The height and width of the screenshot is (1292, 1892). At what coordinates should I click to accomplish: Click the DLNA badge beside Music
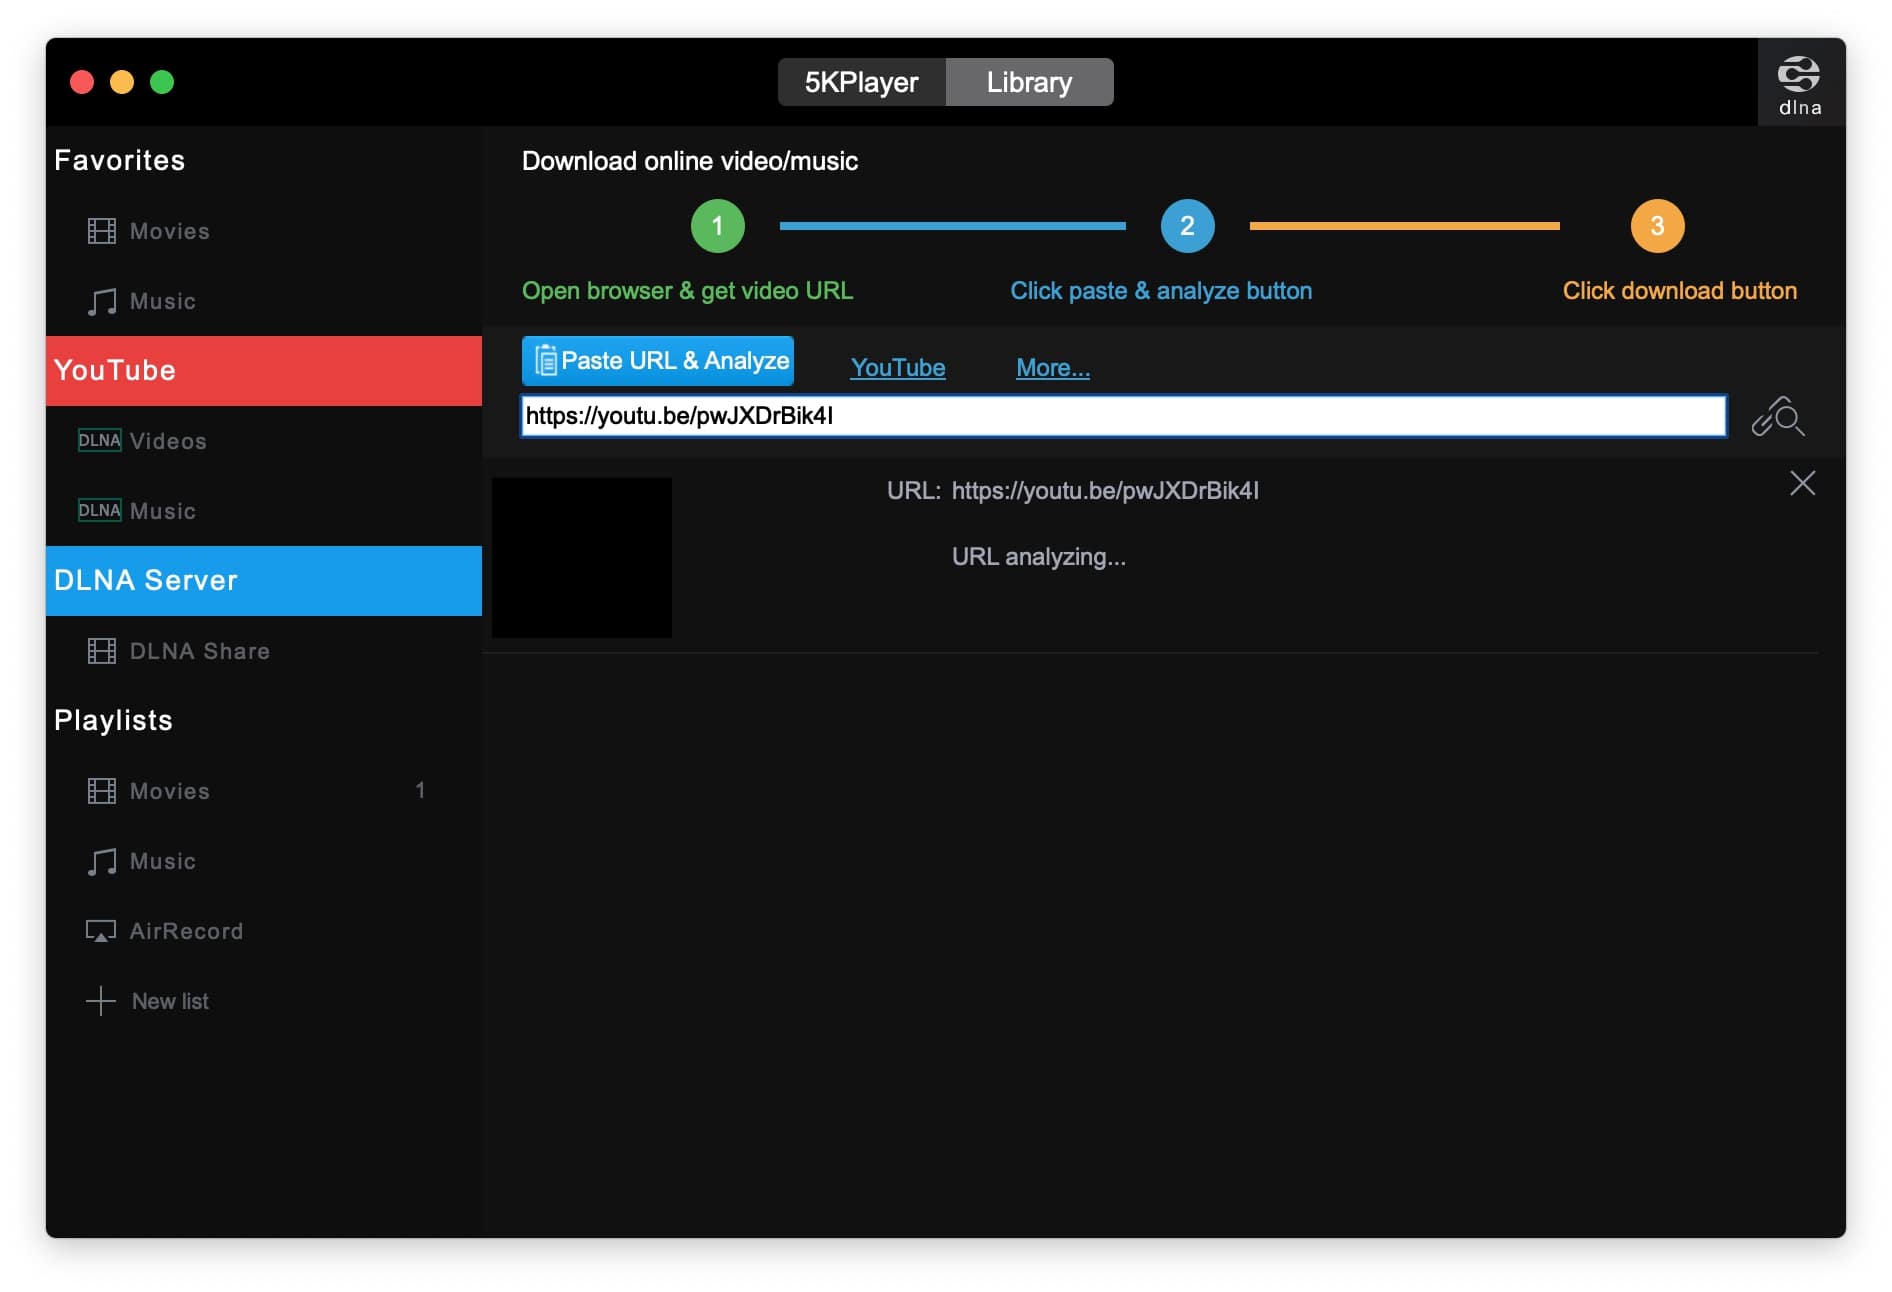pyautogui.click(x=99, y=511)
